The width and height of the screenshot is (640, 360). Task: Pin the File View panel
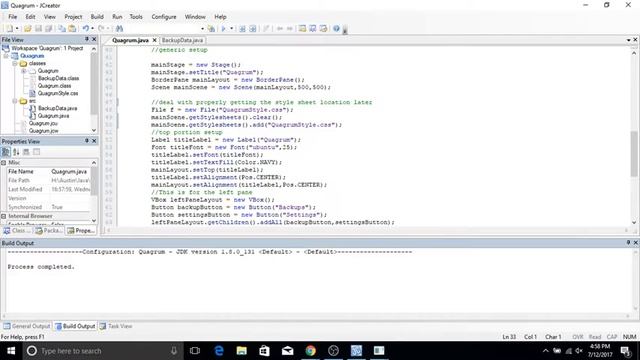pos(87,39)
